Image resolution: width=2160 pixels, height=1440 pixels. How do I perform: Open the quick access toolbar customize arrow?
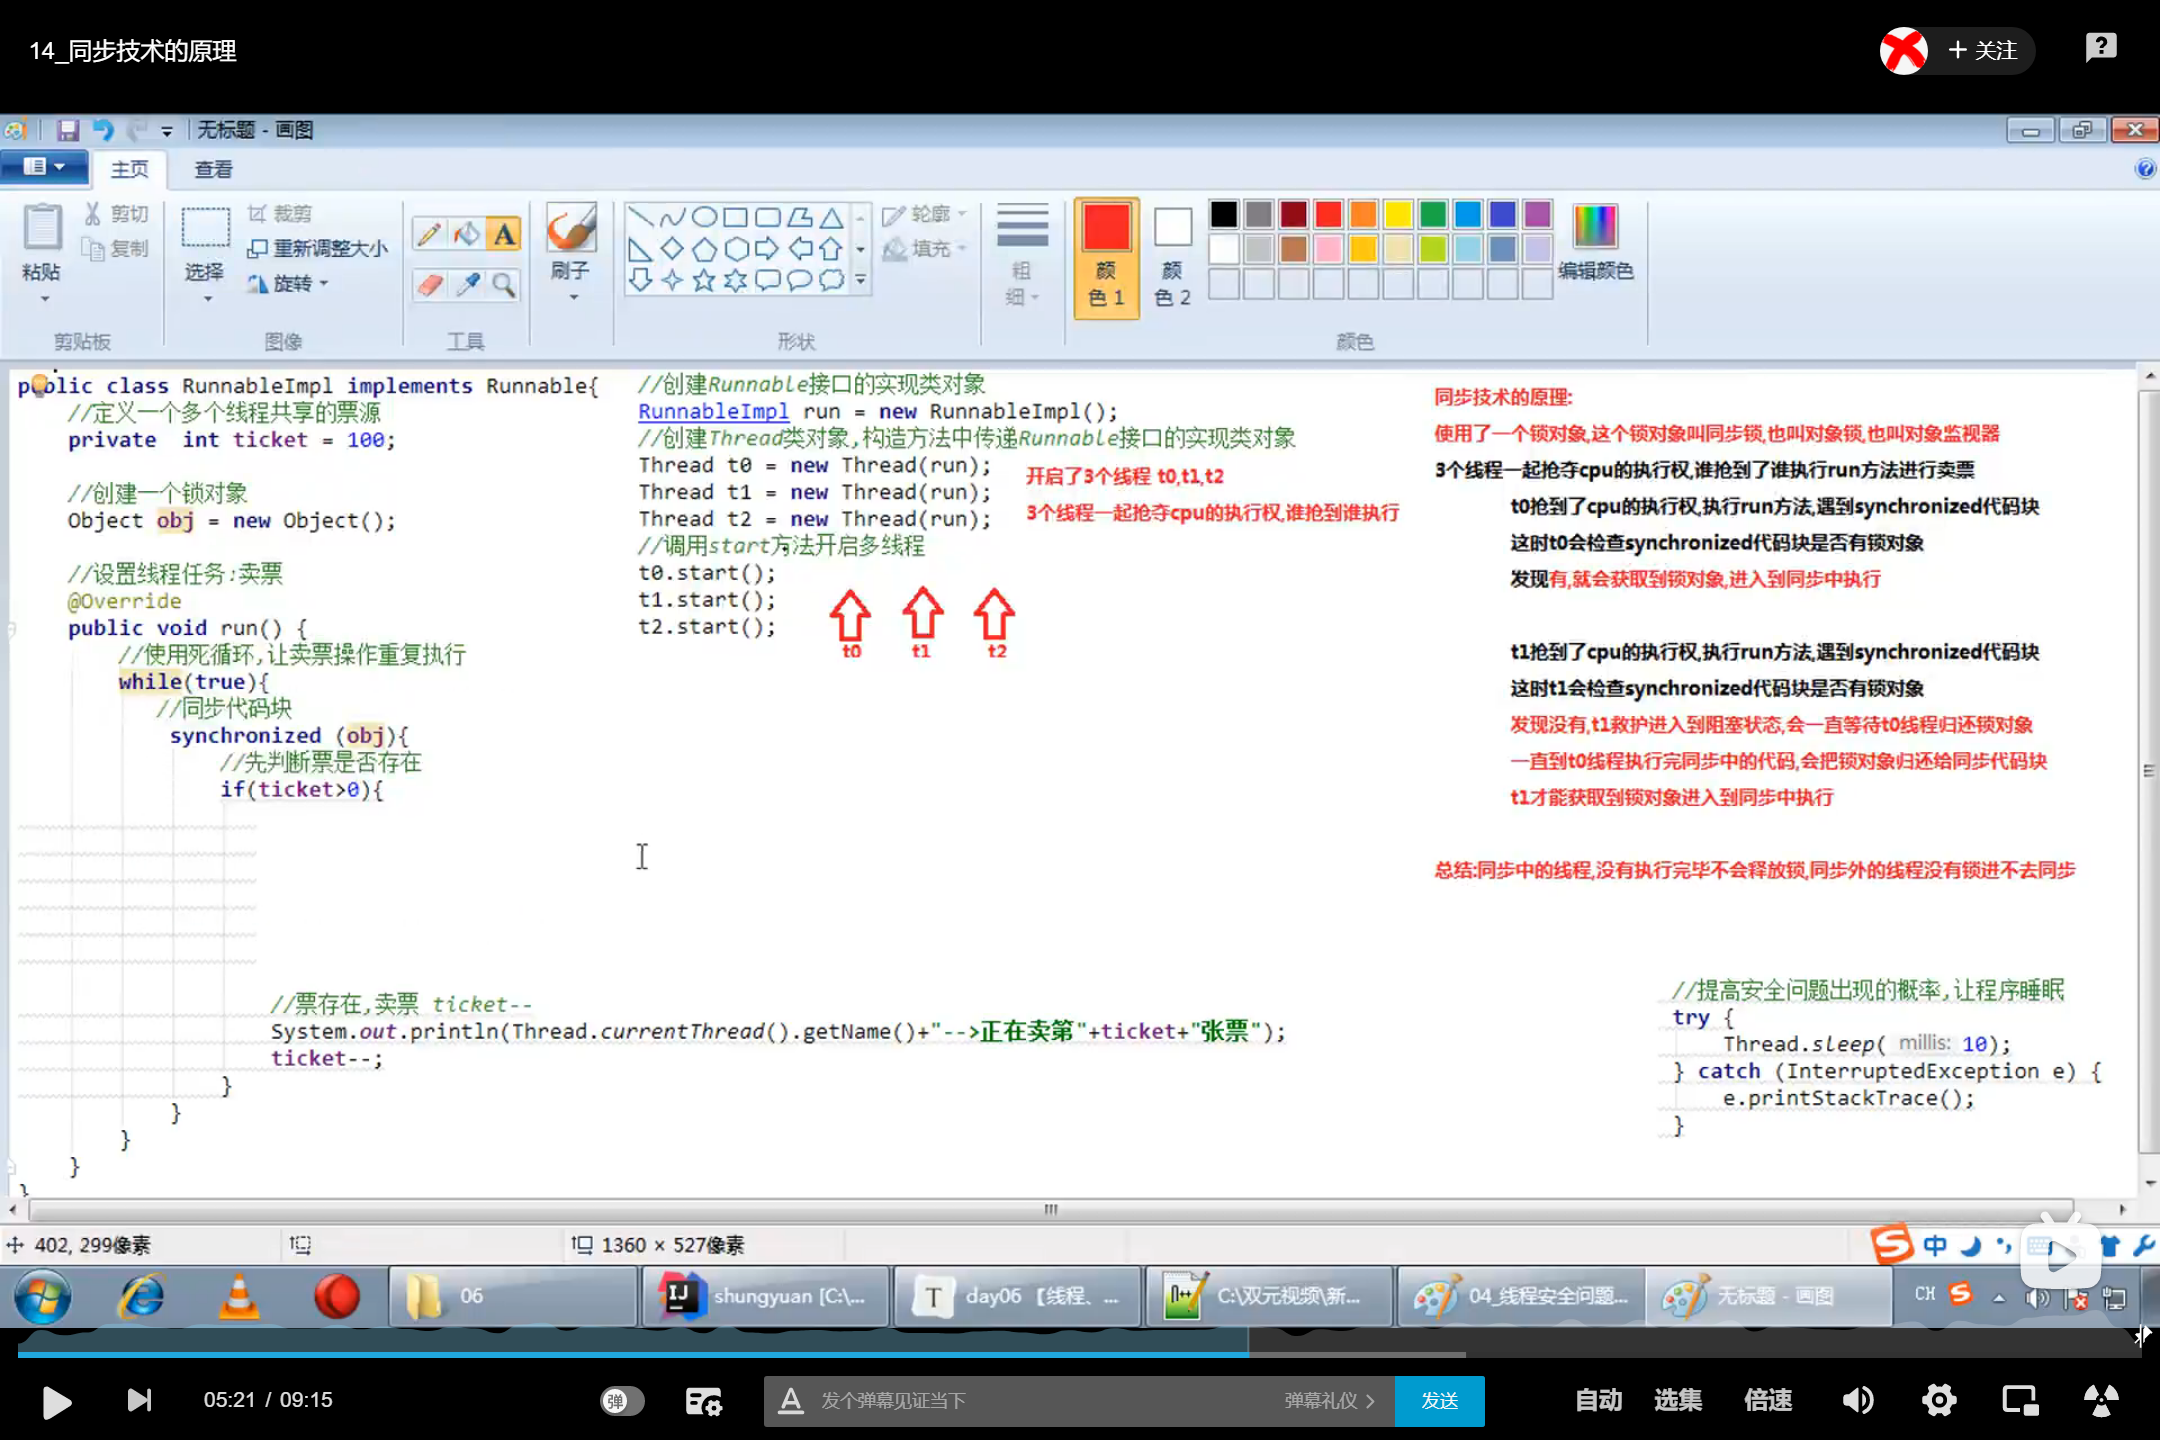tap(167, 131)
